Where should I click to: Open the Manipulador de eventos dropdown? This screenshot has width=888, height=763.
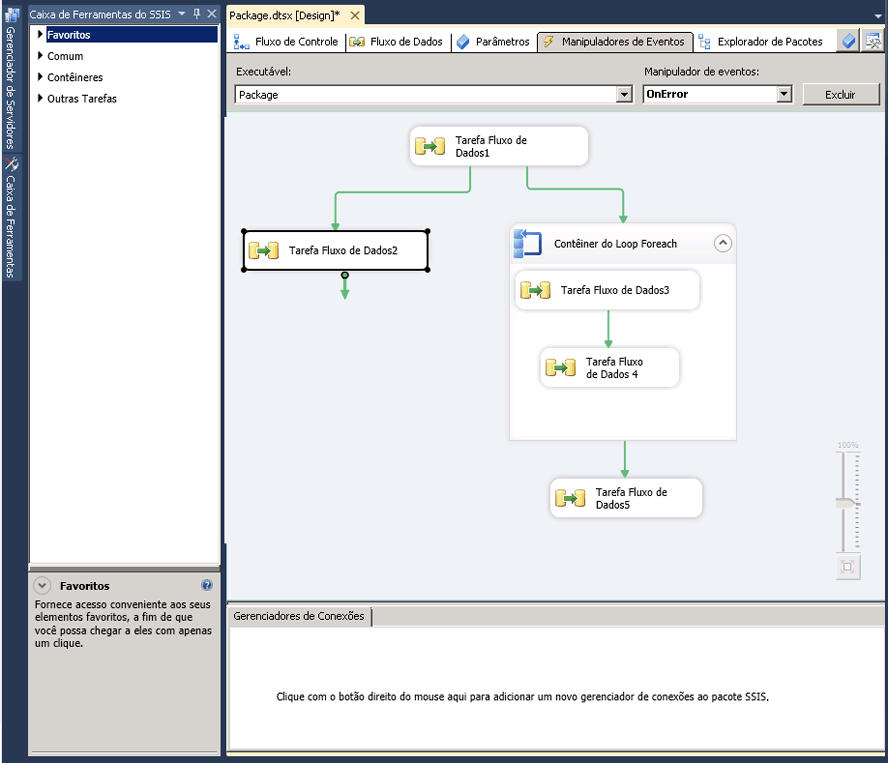[784, 94]
